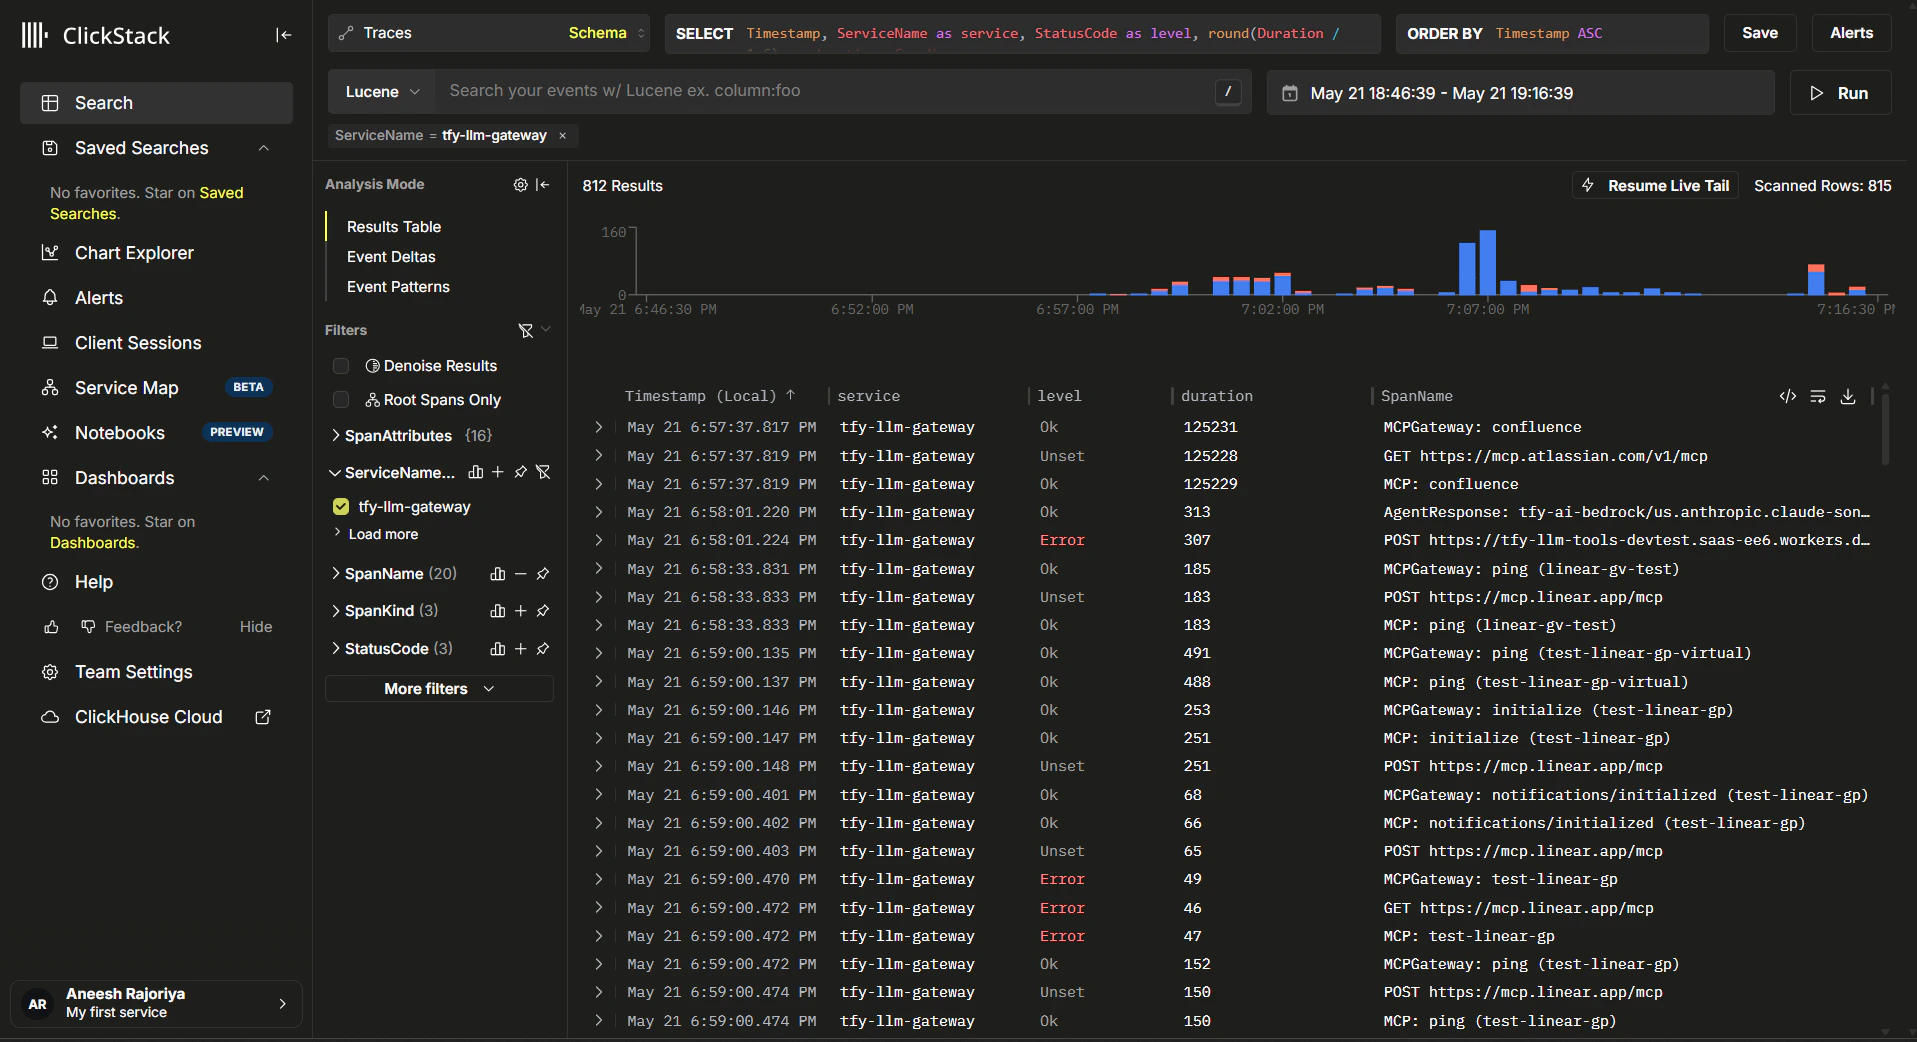1917x1042 pixels.
Task: Uncheck tfy-llm-gateway service filter
Action: (x=341, y=507)
